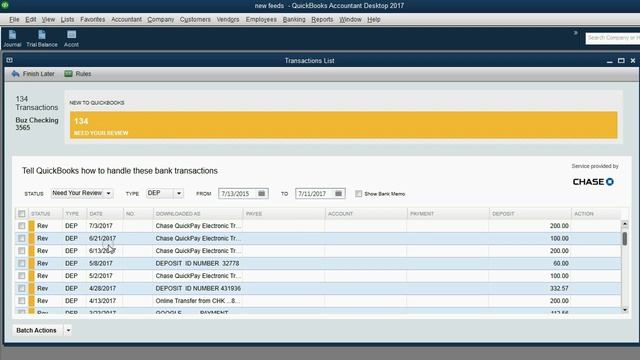Check the 5/2/2017 transaction checkbox
This screenshot has width=640, height=360.
click(x=22, y=276)
